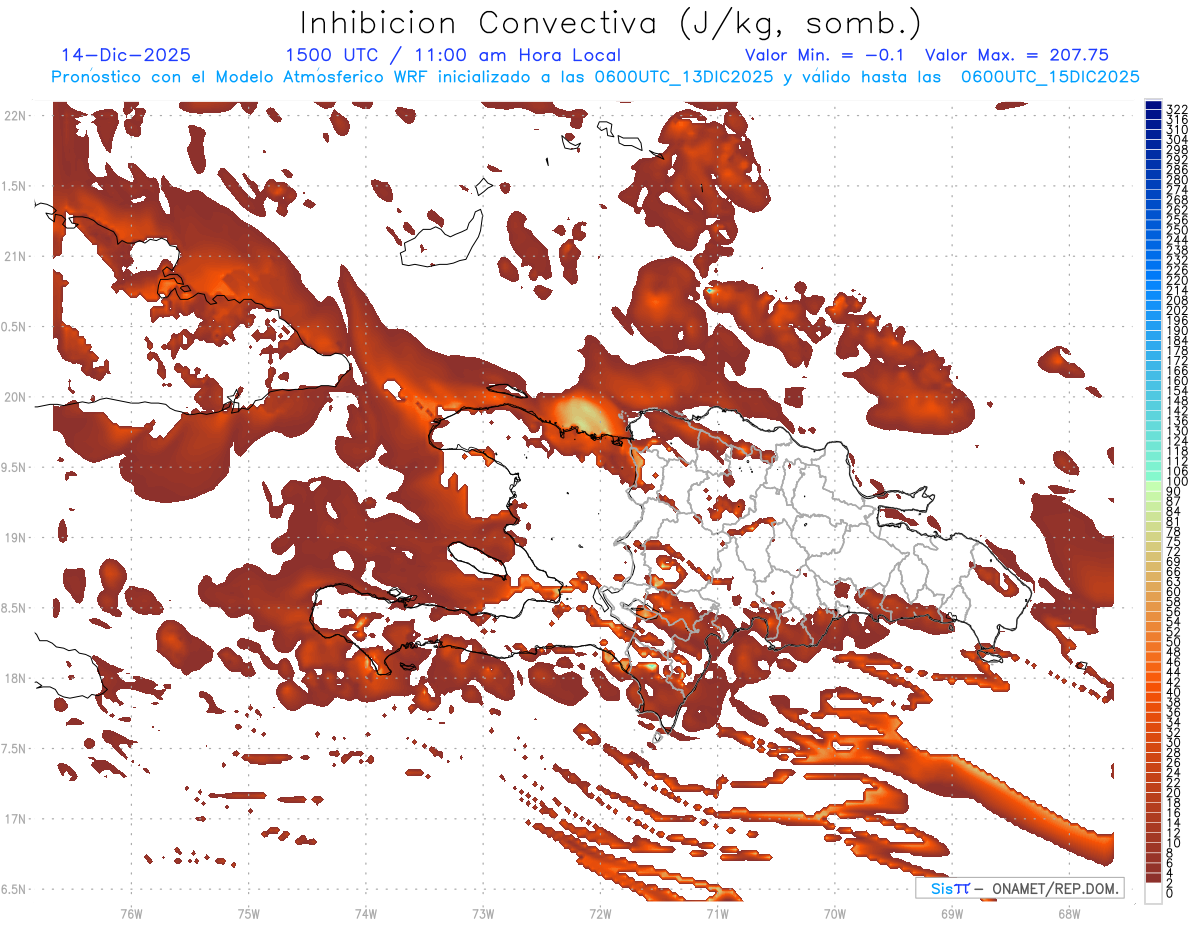Click the 74W longitude label

(x=365, y=913)
